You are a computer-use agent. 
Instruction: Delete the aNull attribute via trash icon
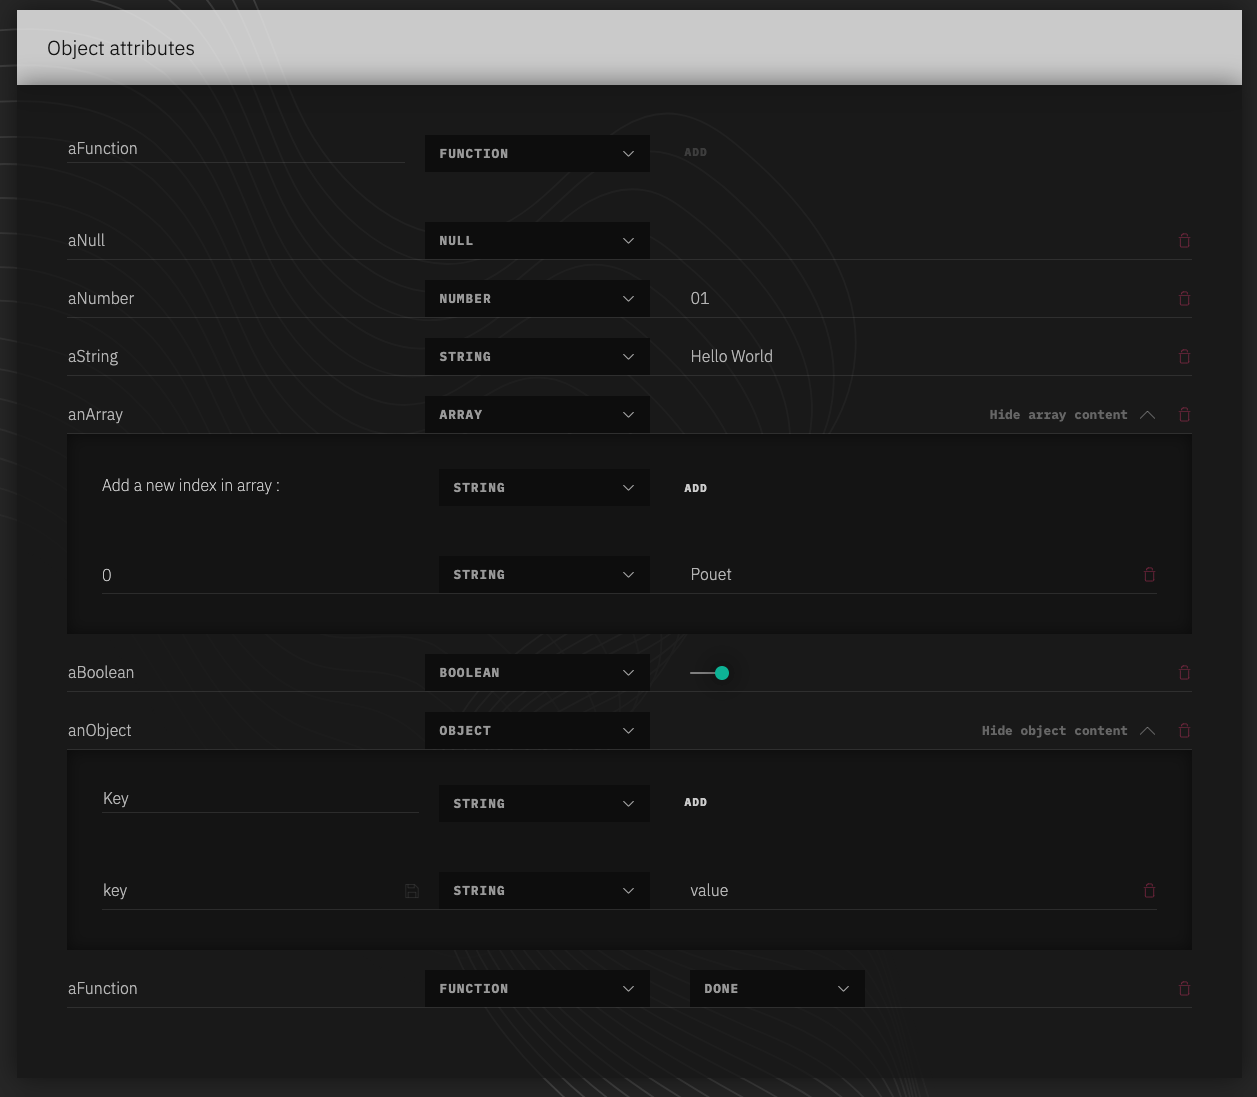pyautogui.click(x=1184, y=240)
